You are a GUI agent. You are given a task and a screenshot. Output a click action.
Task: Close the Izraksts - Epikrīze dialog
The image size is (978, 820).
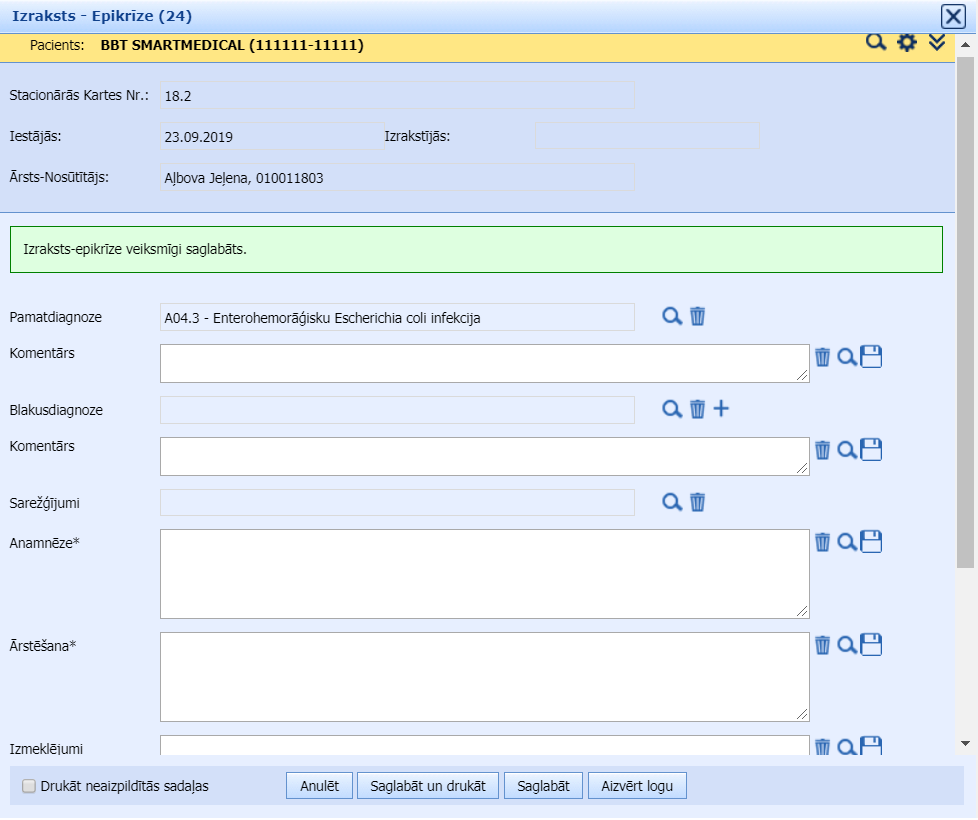(x=952, y=16)
